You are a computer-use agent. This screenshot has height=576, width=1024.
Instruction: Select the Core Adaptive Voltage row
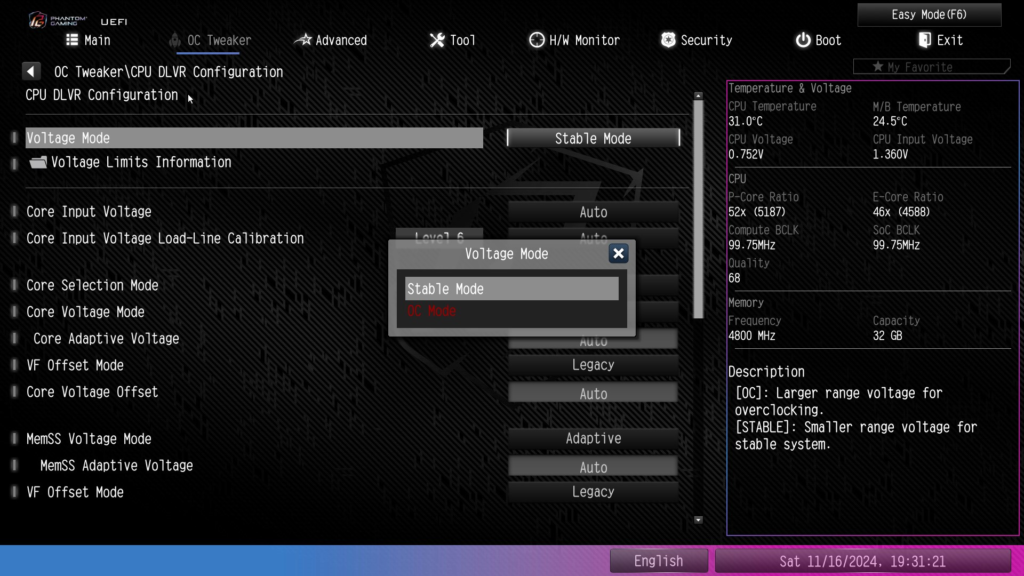(x=106, y=339)
